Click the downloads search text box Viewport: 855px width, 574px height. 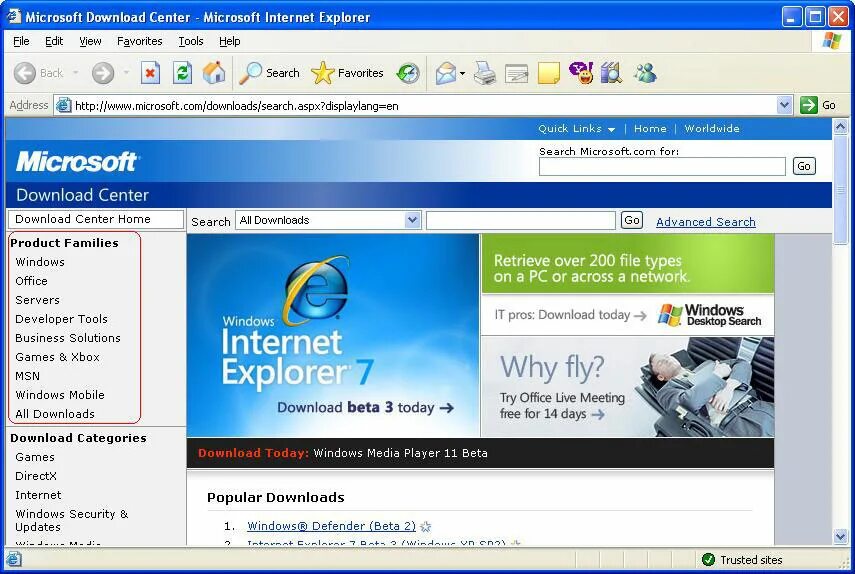tap(521, 221)
